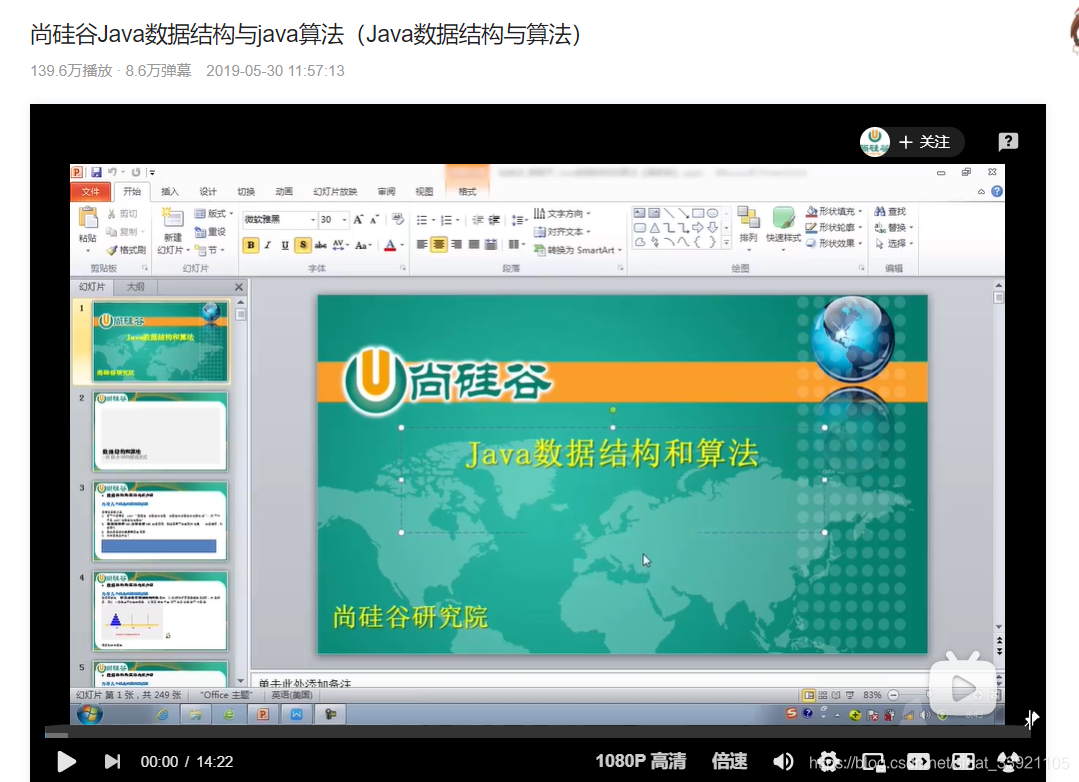1079x782 pixels.
Task: Open the character spacing AV menu
Action: click(x=340, y=245)
